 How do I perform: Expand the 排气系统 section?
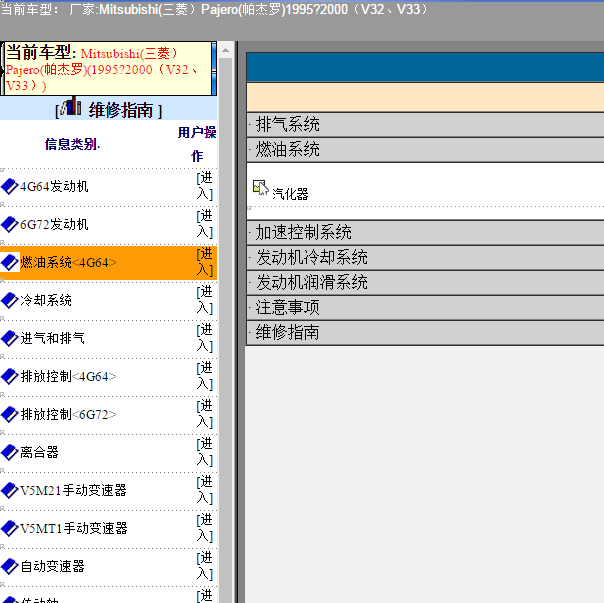point(425,124)
